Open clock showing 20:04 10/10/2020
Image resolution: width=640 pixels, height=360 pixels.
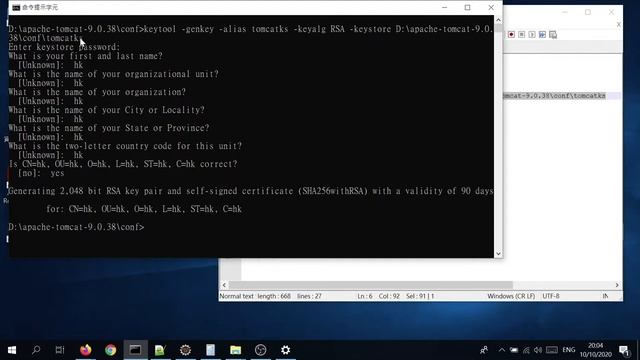click(596, 350)
